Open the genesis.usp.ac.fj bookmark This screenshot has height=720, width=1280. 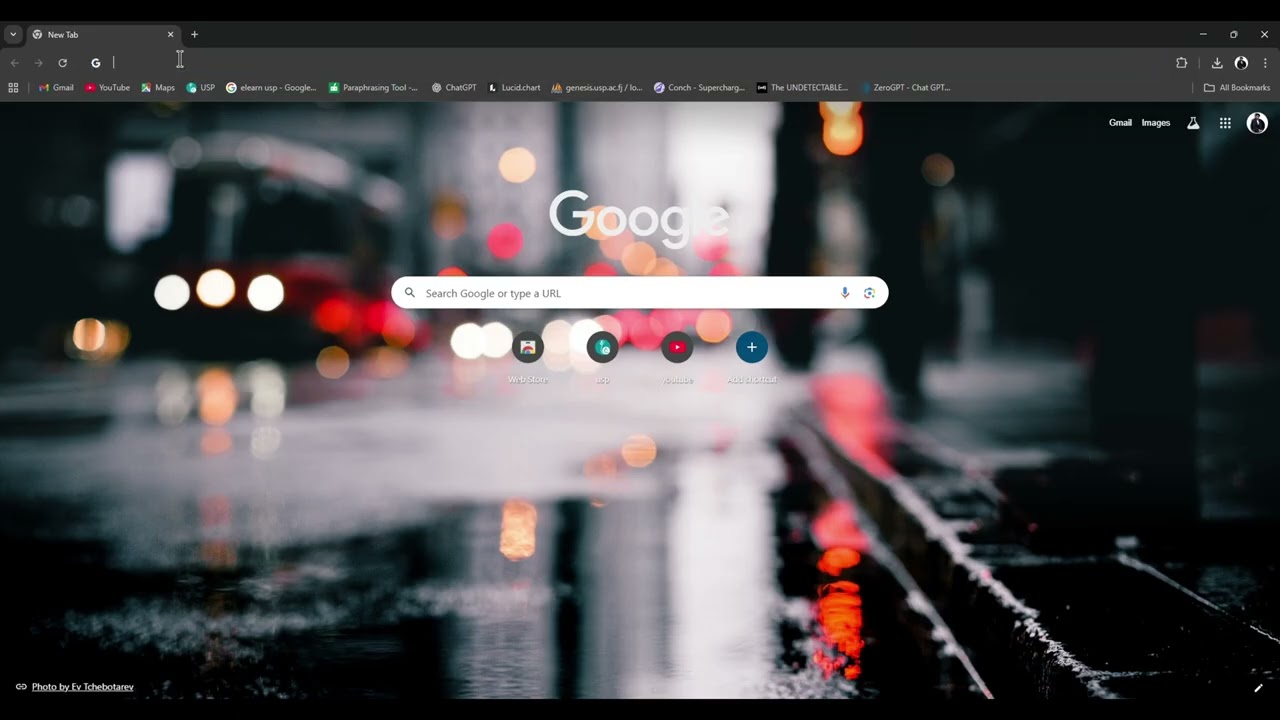coord(597,88)
